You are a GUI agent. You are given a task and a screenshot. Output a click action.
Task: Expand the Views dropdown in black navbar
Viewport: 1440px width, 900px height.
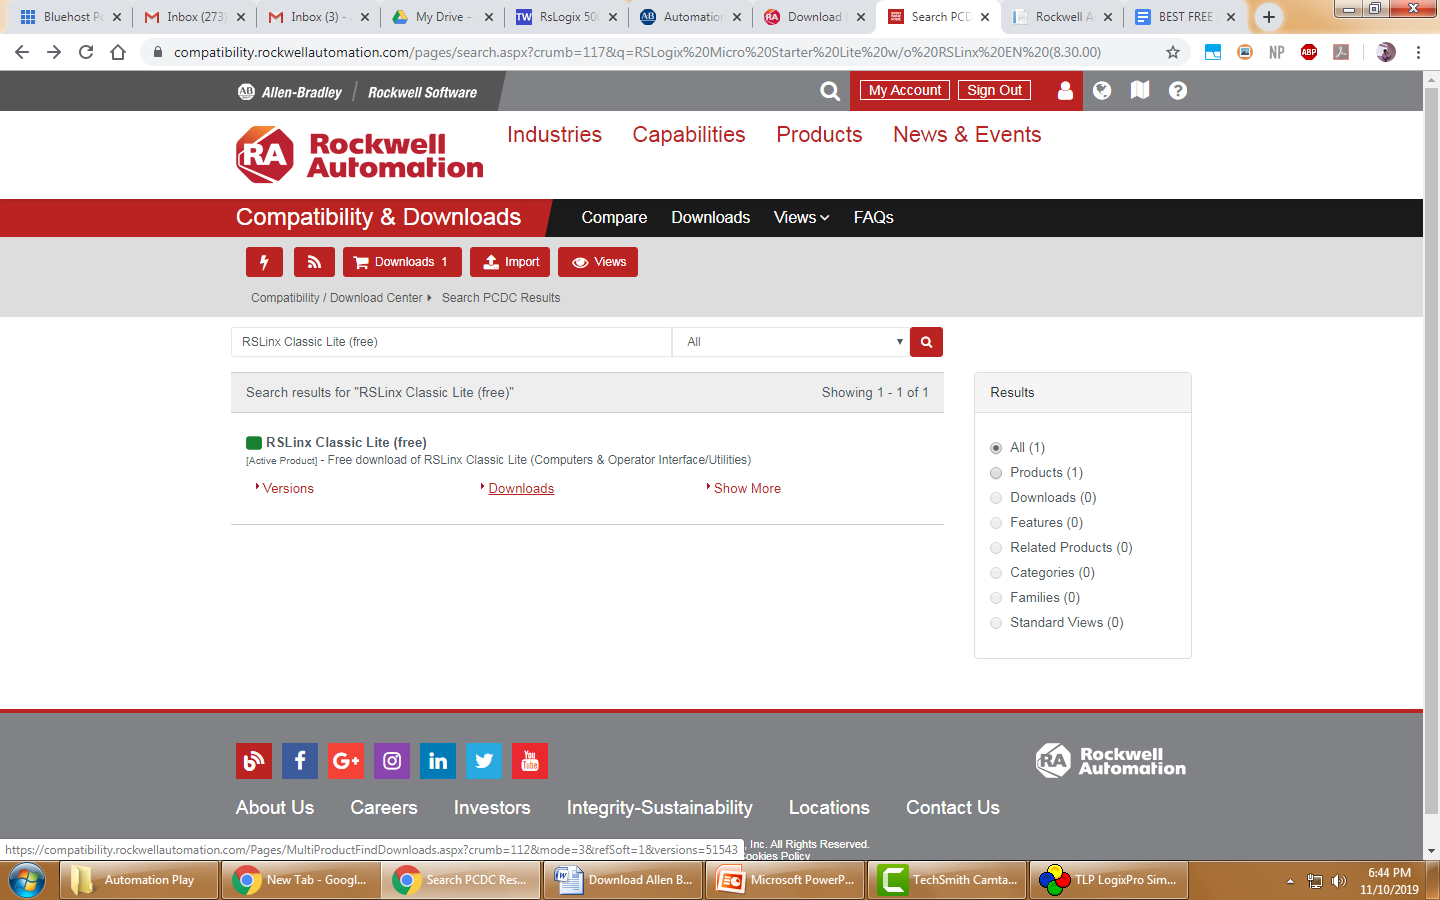(x=801, y=218)
